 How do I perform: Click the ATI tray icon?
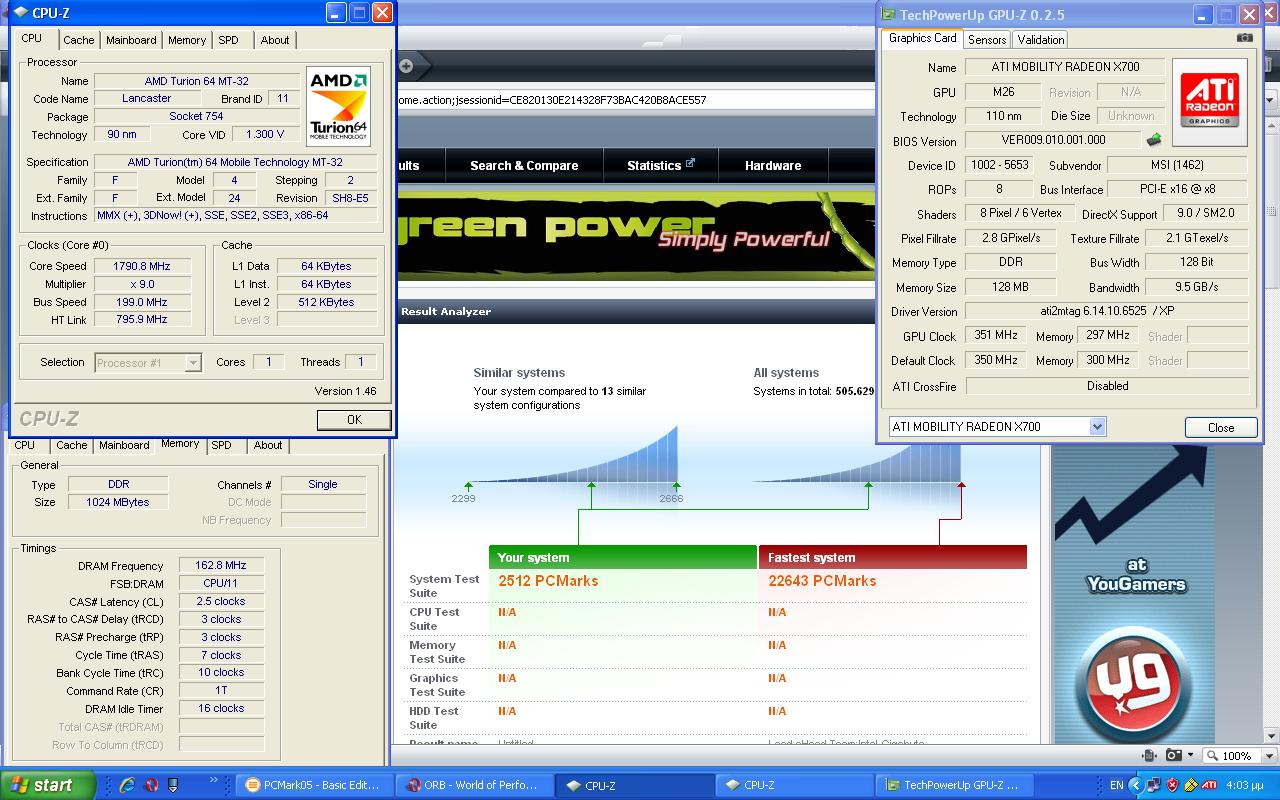pyautogui.click(x=1209, y=785)
